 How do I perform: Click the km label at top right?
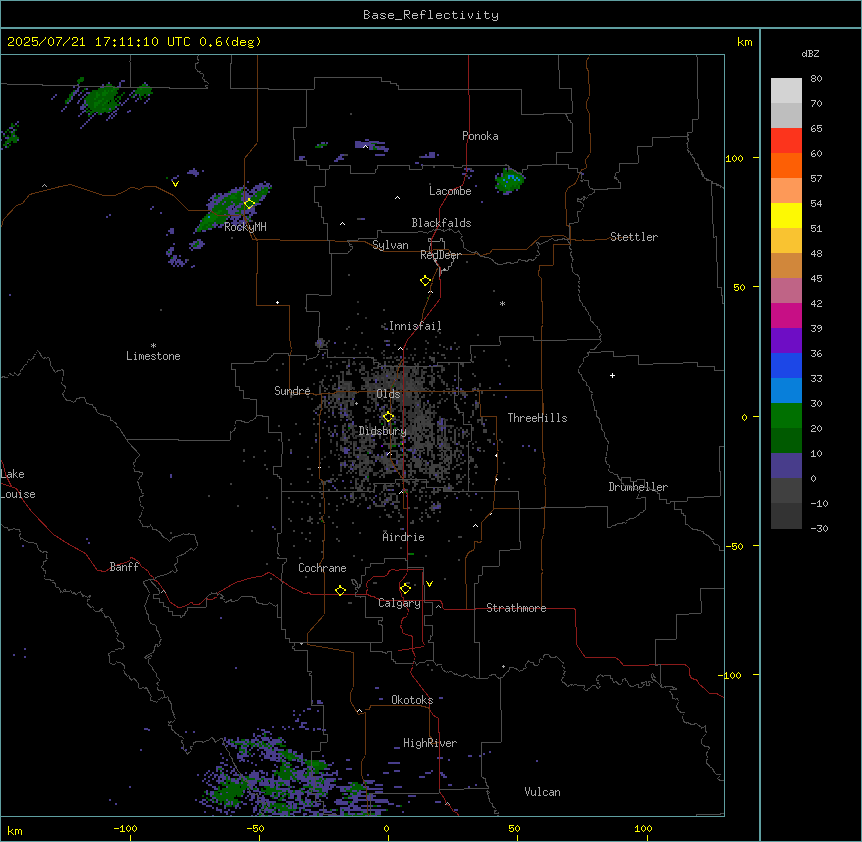pyautogui.click(x=744, y=42)
